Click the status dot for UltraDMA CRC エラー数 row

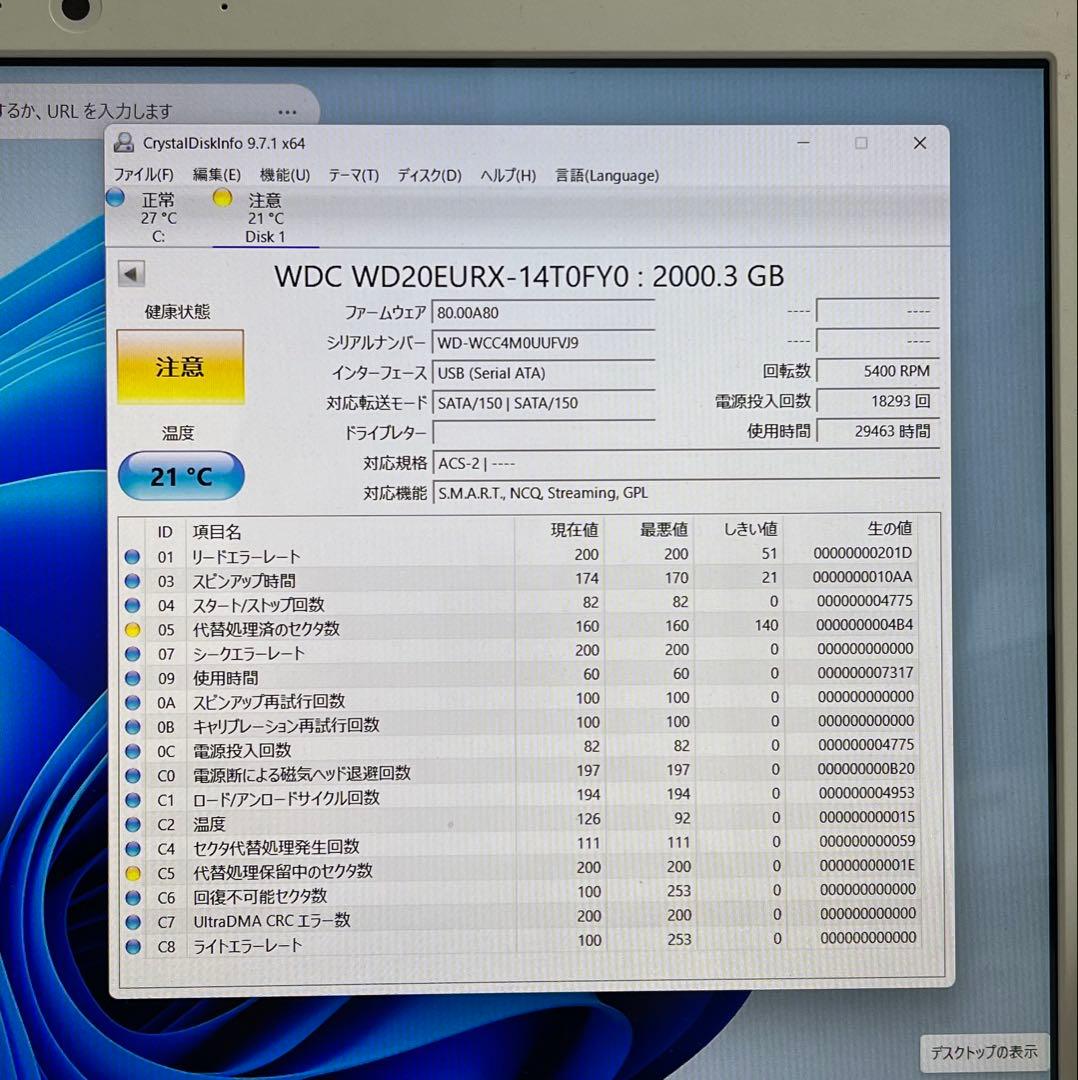point(132,922)
